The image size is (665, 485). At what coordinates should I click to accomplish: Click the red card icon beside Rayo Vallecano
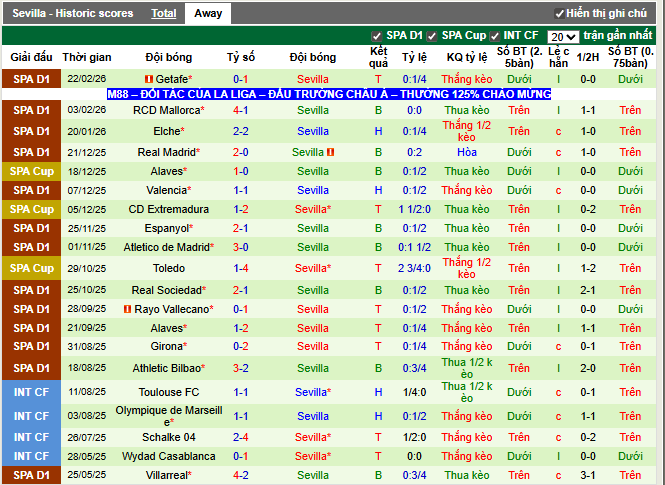point(127,309)
